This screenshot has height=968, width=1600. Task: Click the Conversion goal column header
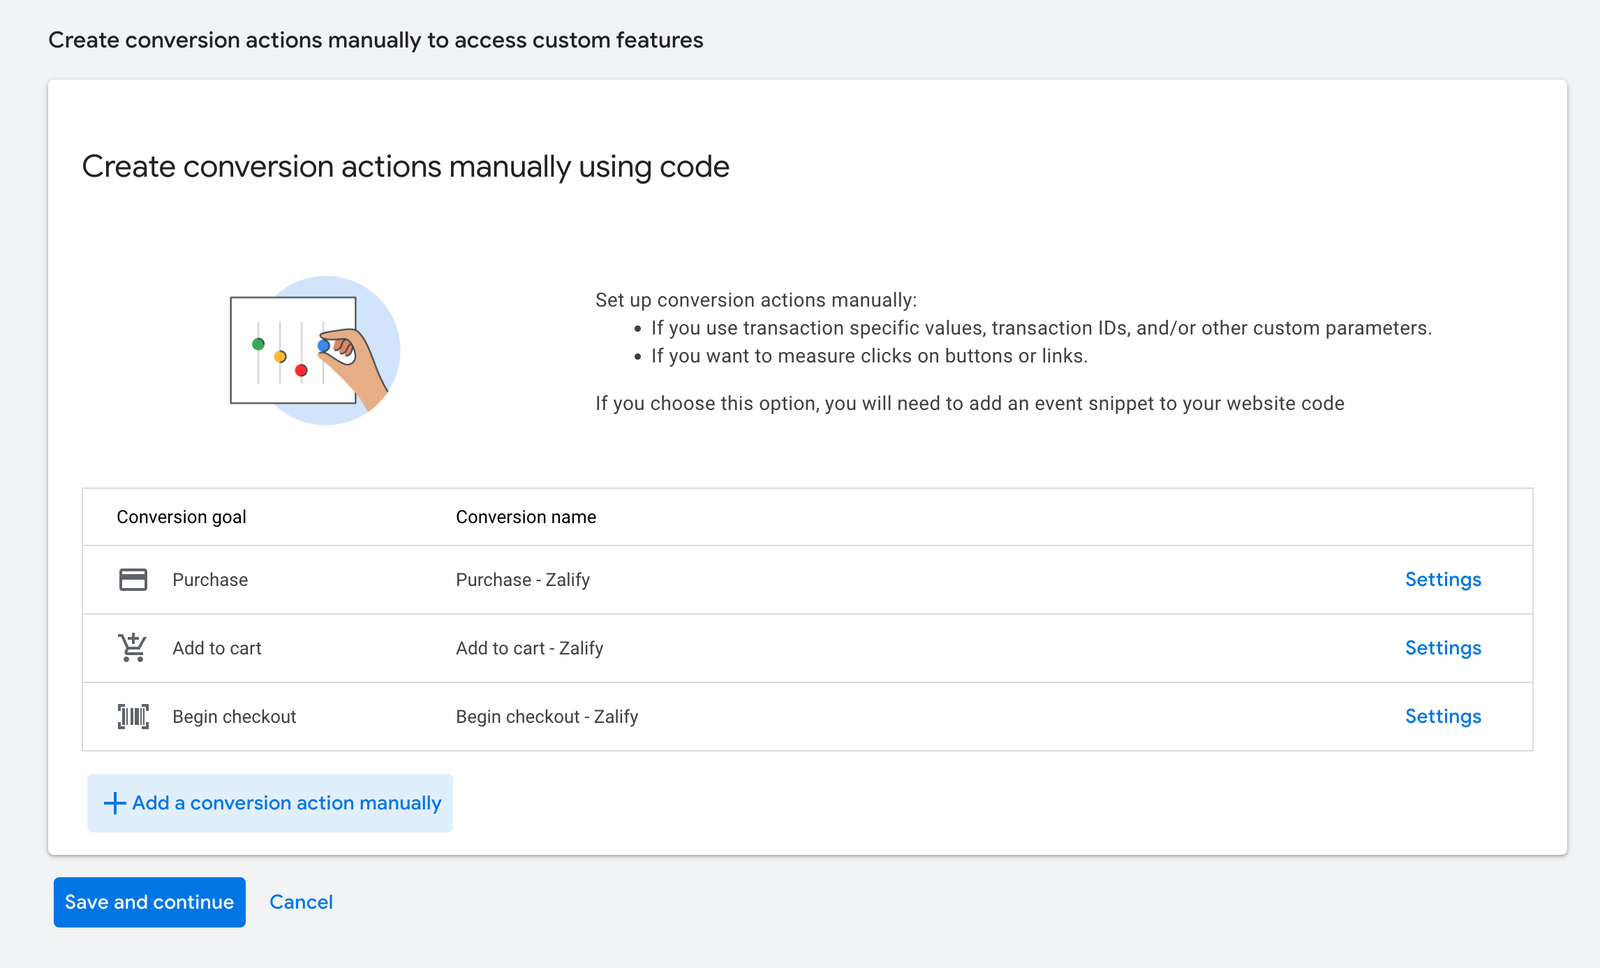pyautogui.click(x=181, y=517)
